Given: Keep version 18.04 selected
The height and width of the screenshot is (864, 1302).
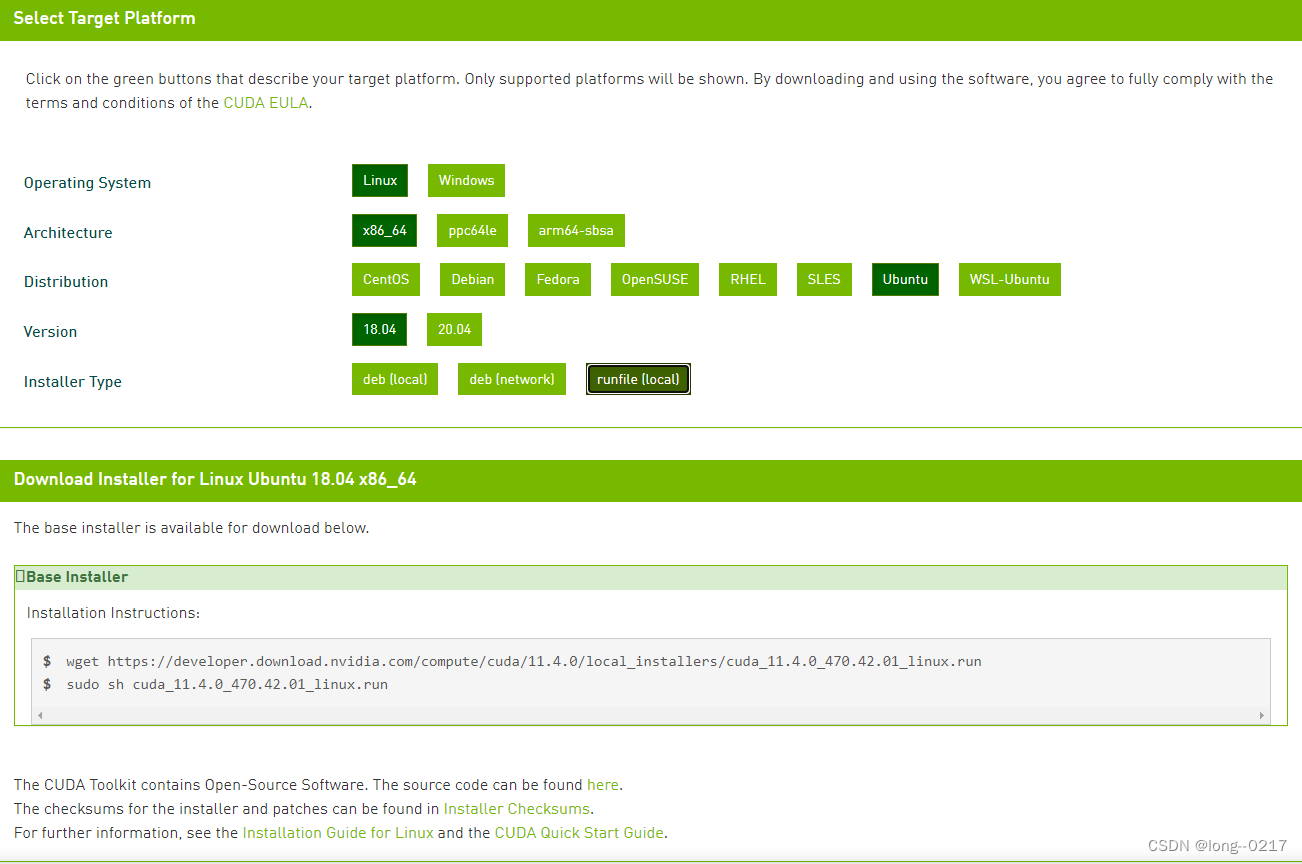Looking at the screenshot, I should pos(379,329).
